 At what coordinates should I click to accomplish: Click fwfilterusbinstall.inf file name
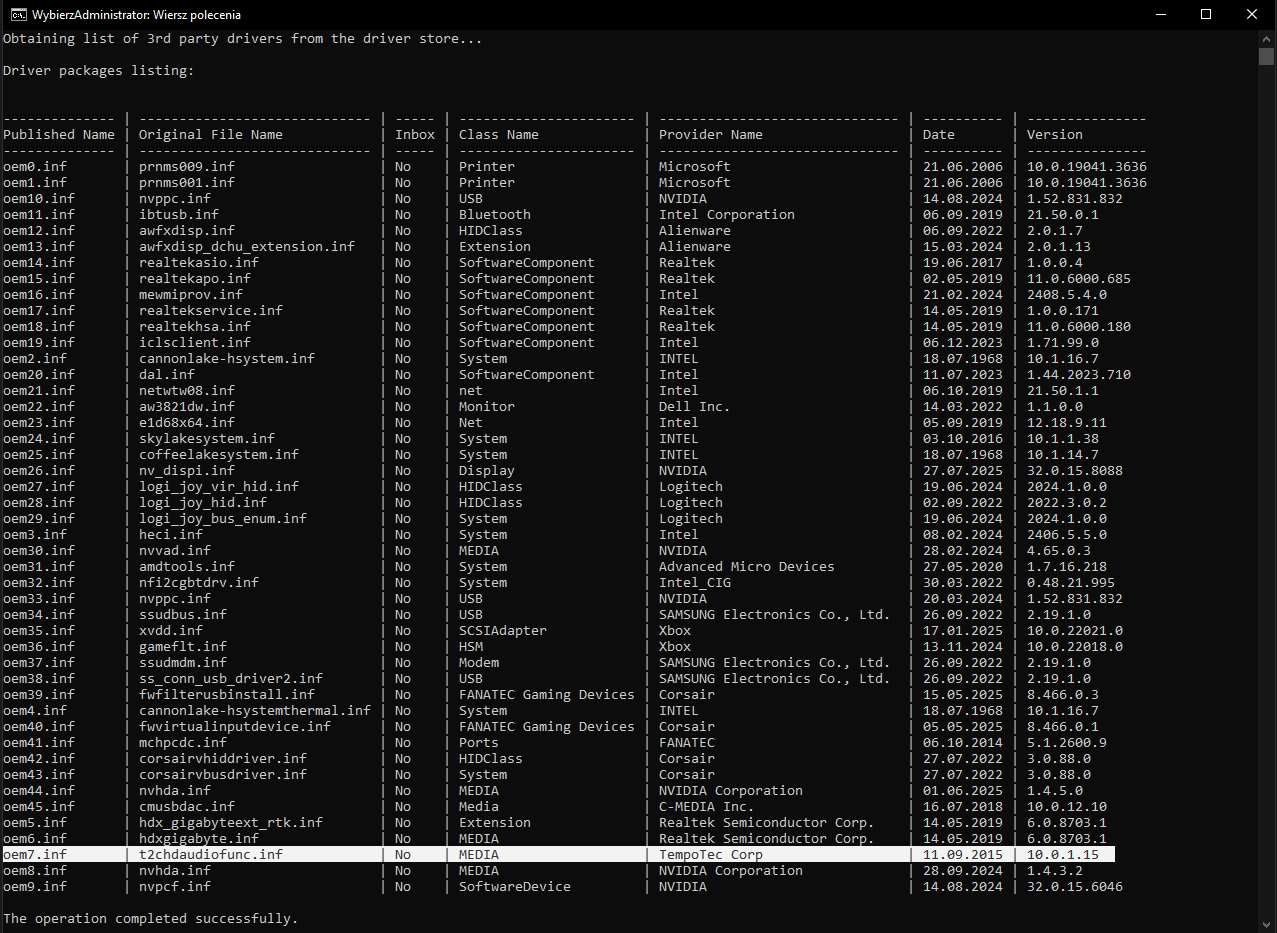(227, 695)
